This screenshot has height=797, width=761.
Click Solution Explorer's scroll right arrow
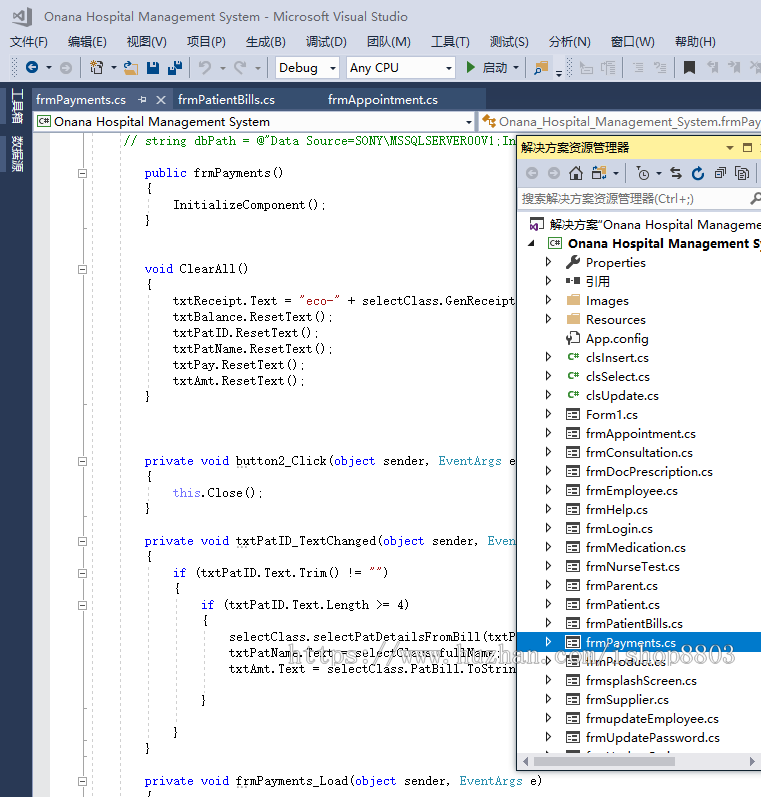pos(752,761)
